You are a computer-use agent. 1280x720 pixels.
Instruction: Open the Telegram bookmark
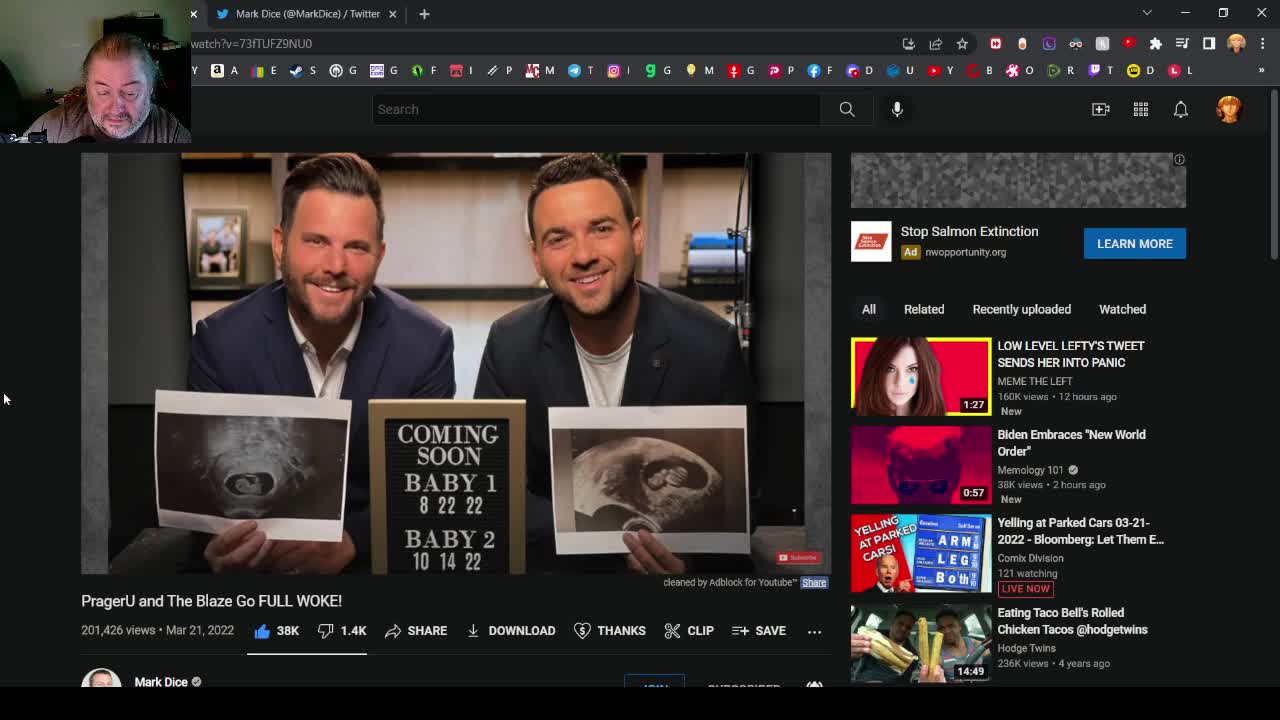tap(580, 71)
